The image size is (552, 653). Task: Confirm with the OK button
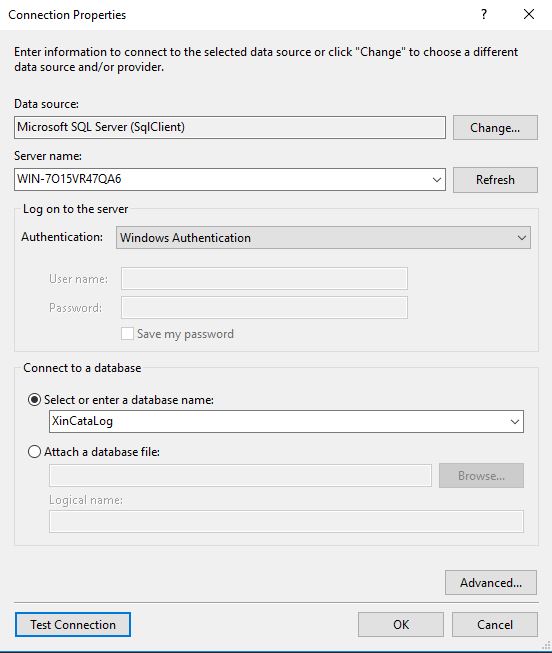[401, 625]
